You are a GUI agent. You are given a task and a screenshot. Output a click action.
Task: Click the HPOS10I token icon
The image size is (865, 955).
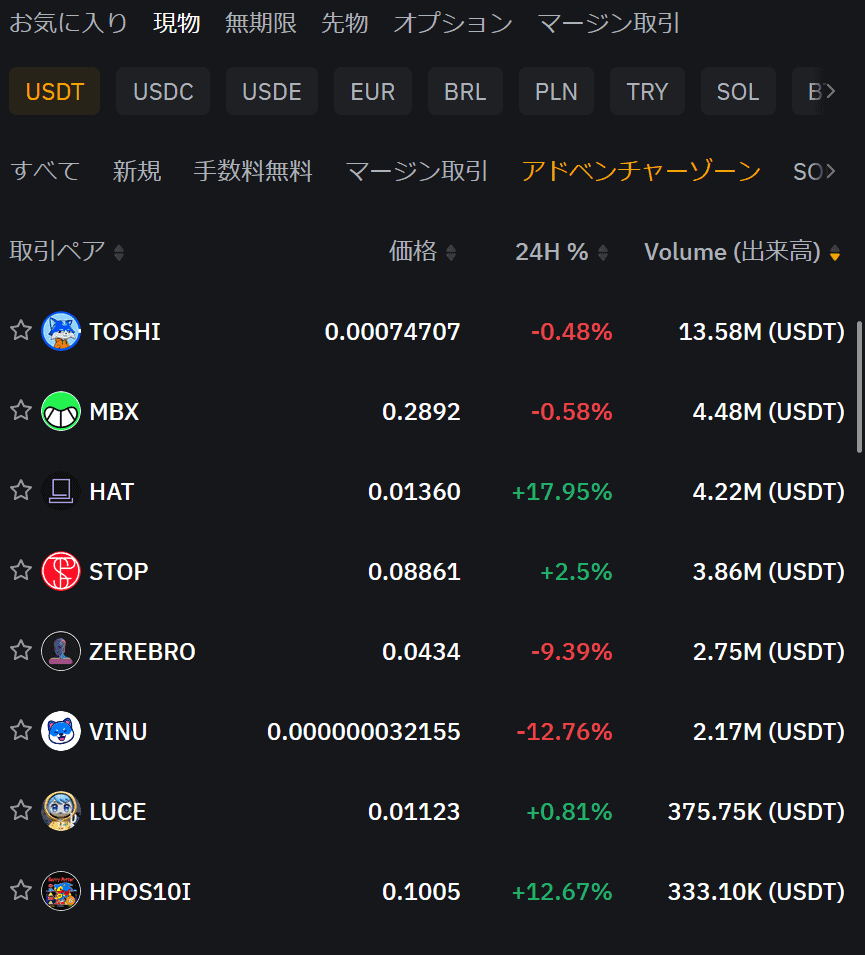click(61, 891)
